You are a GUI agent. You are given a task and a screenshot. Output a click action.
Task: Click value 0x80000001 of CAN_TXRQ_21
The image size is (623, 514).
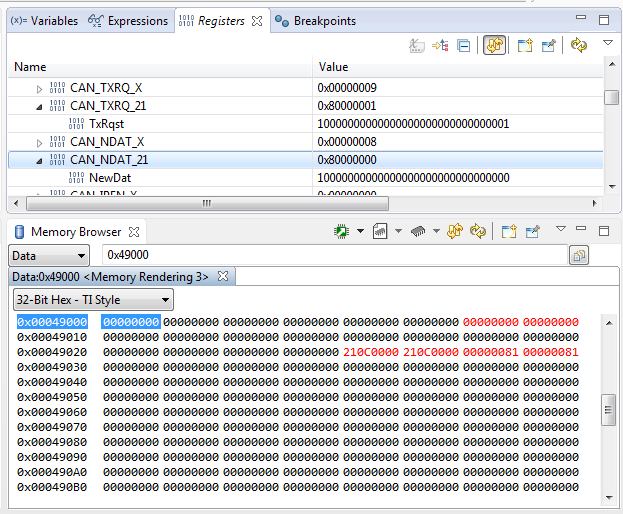pyautogui.click(x=347, y=106)
